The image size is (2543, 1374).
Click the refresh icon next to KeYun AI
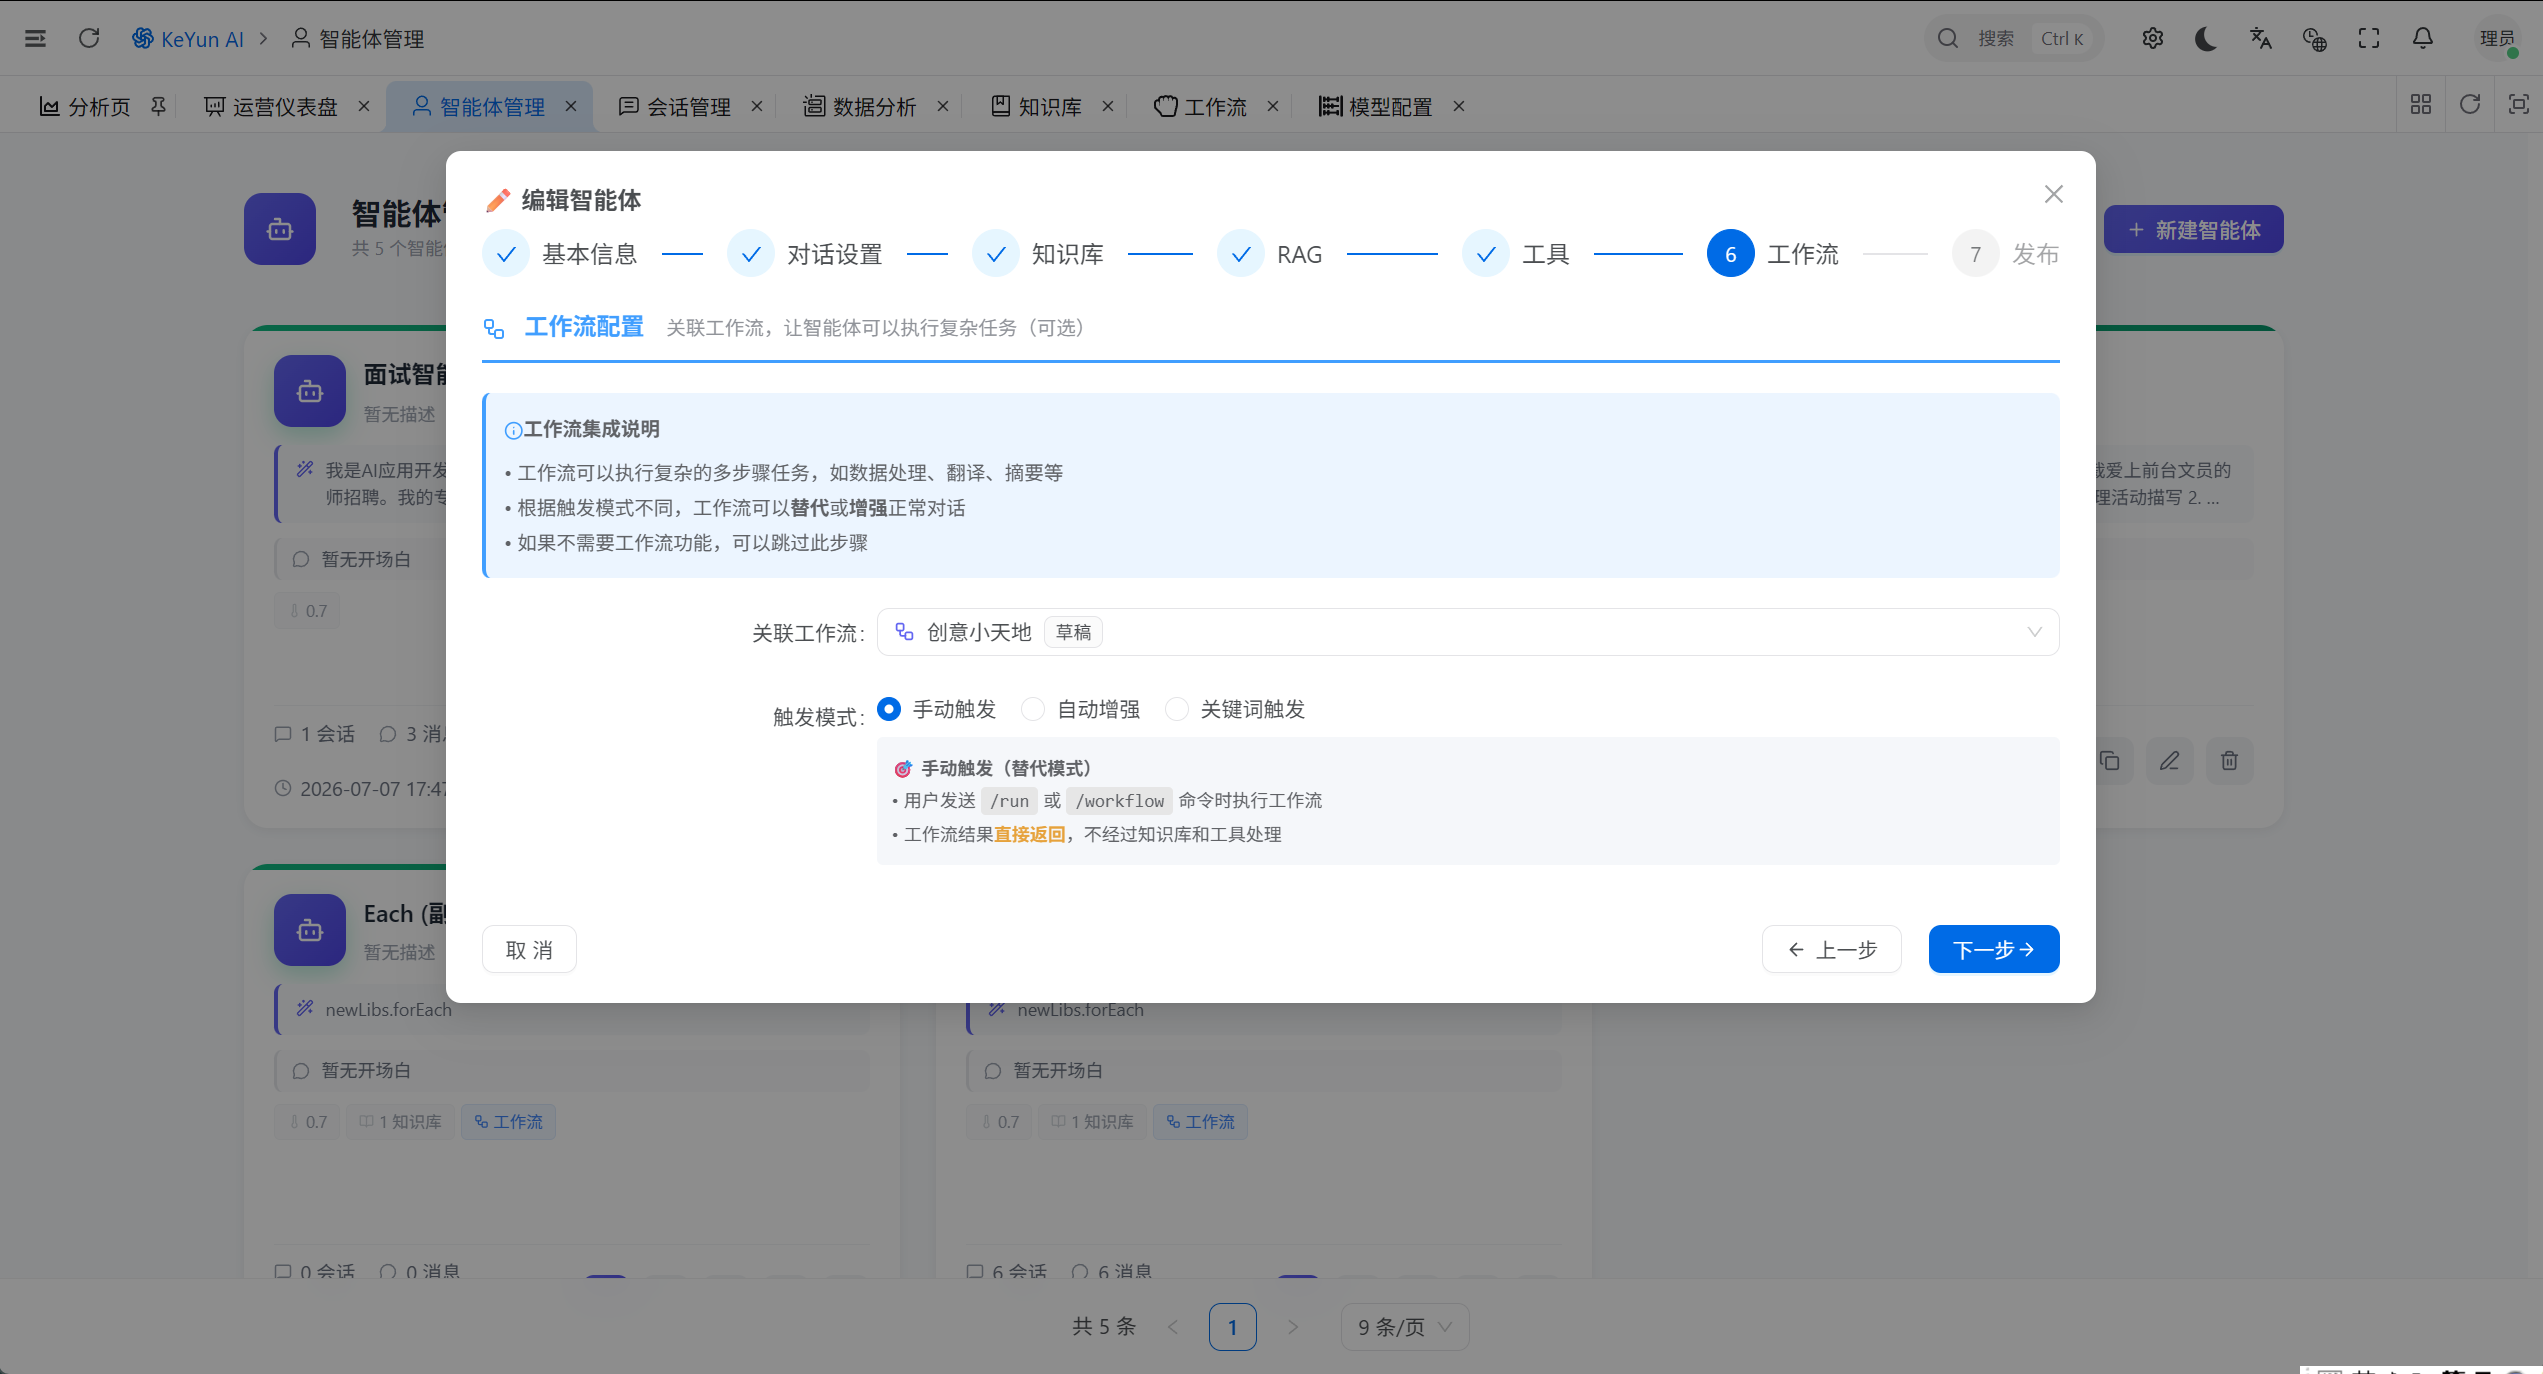(89, 38)
